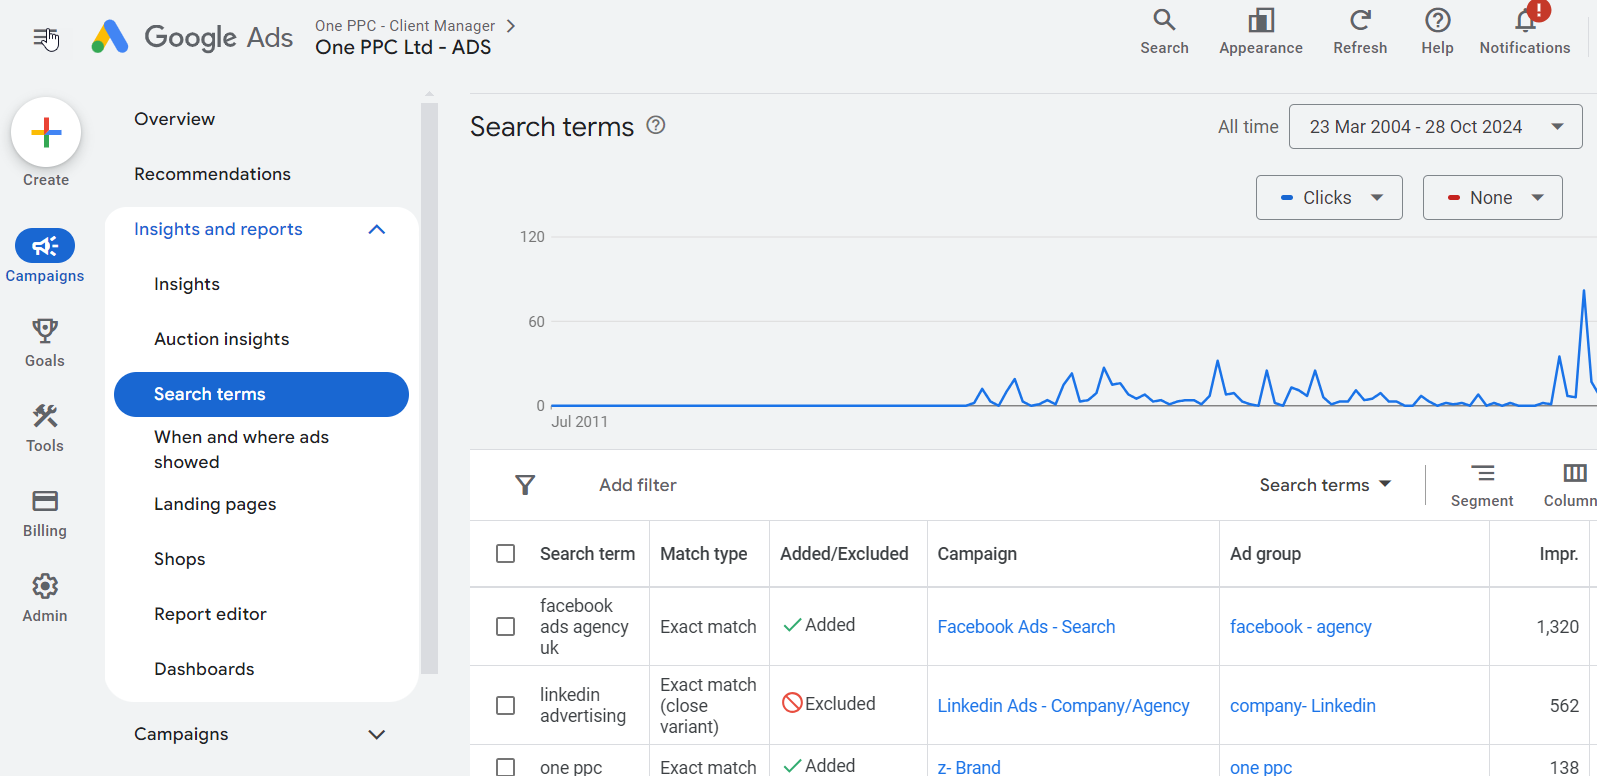Open Report editor
The height and width of the screenshot is (776, 1597).
[210, 615]
